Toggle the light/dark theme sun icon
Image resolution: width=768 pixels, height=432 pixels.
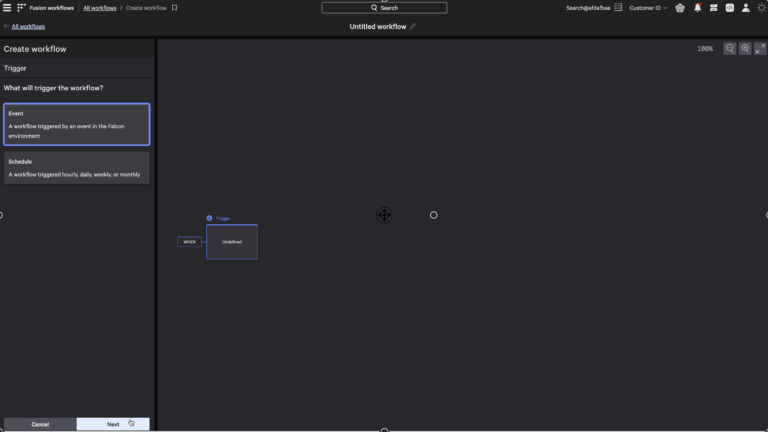[x=761, y=8]
